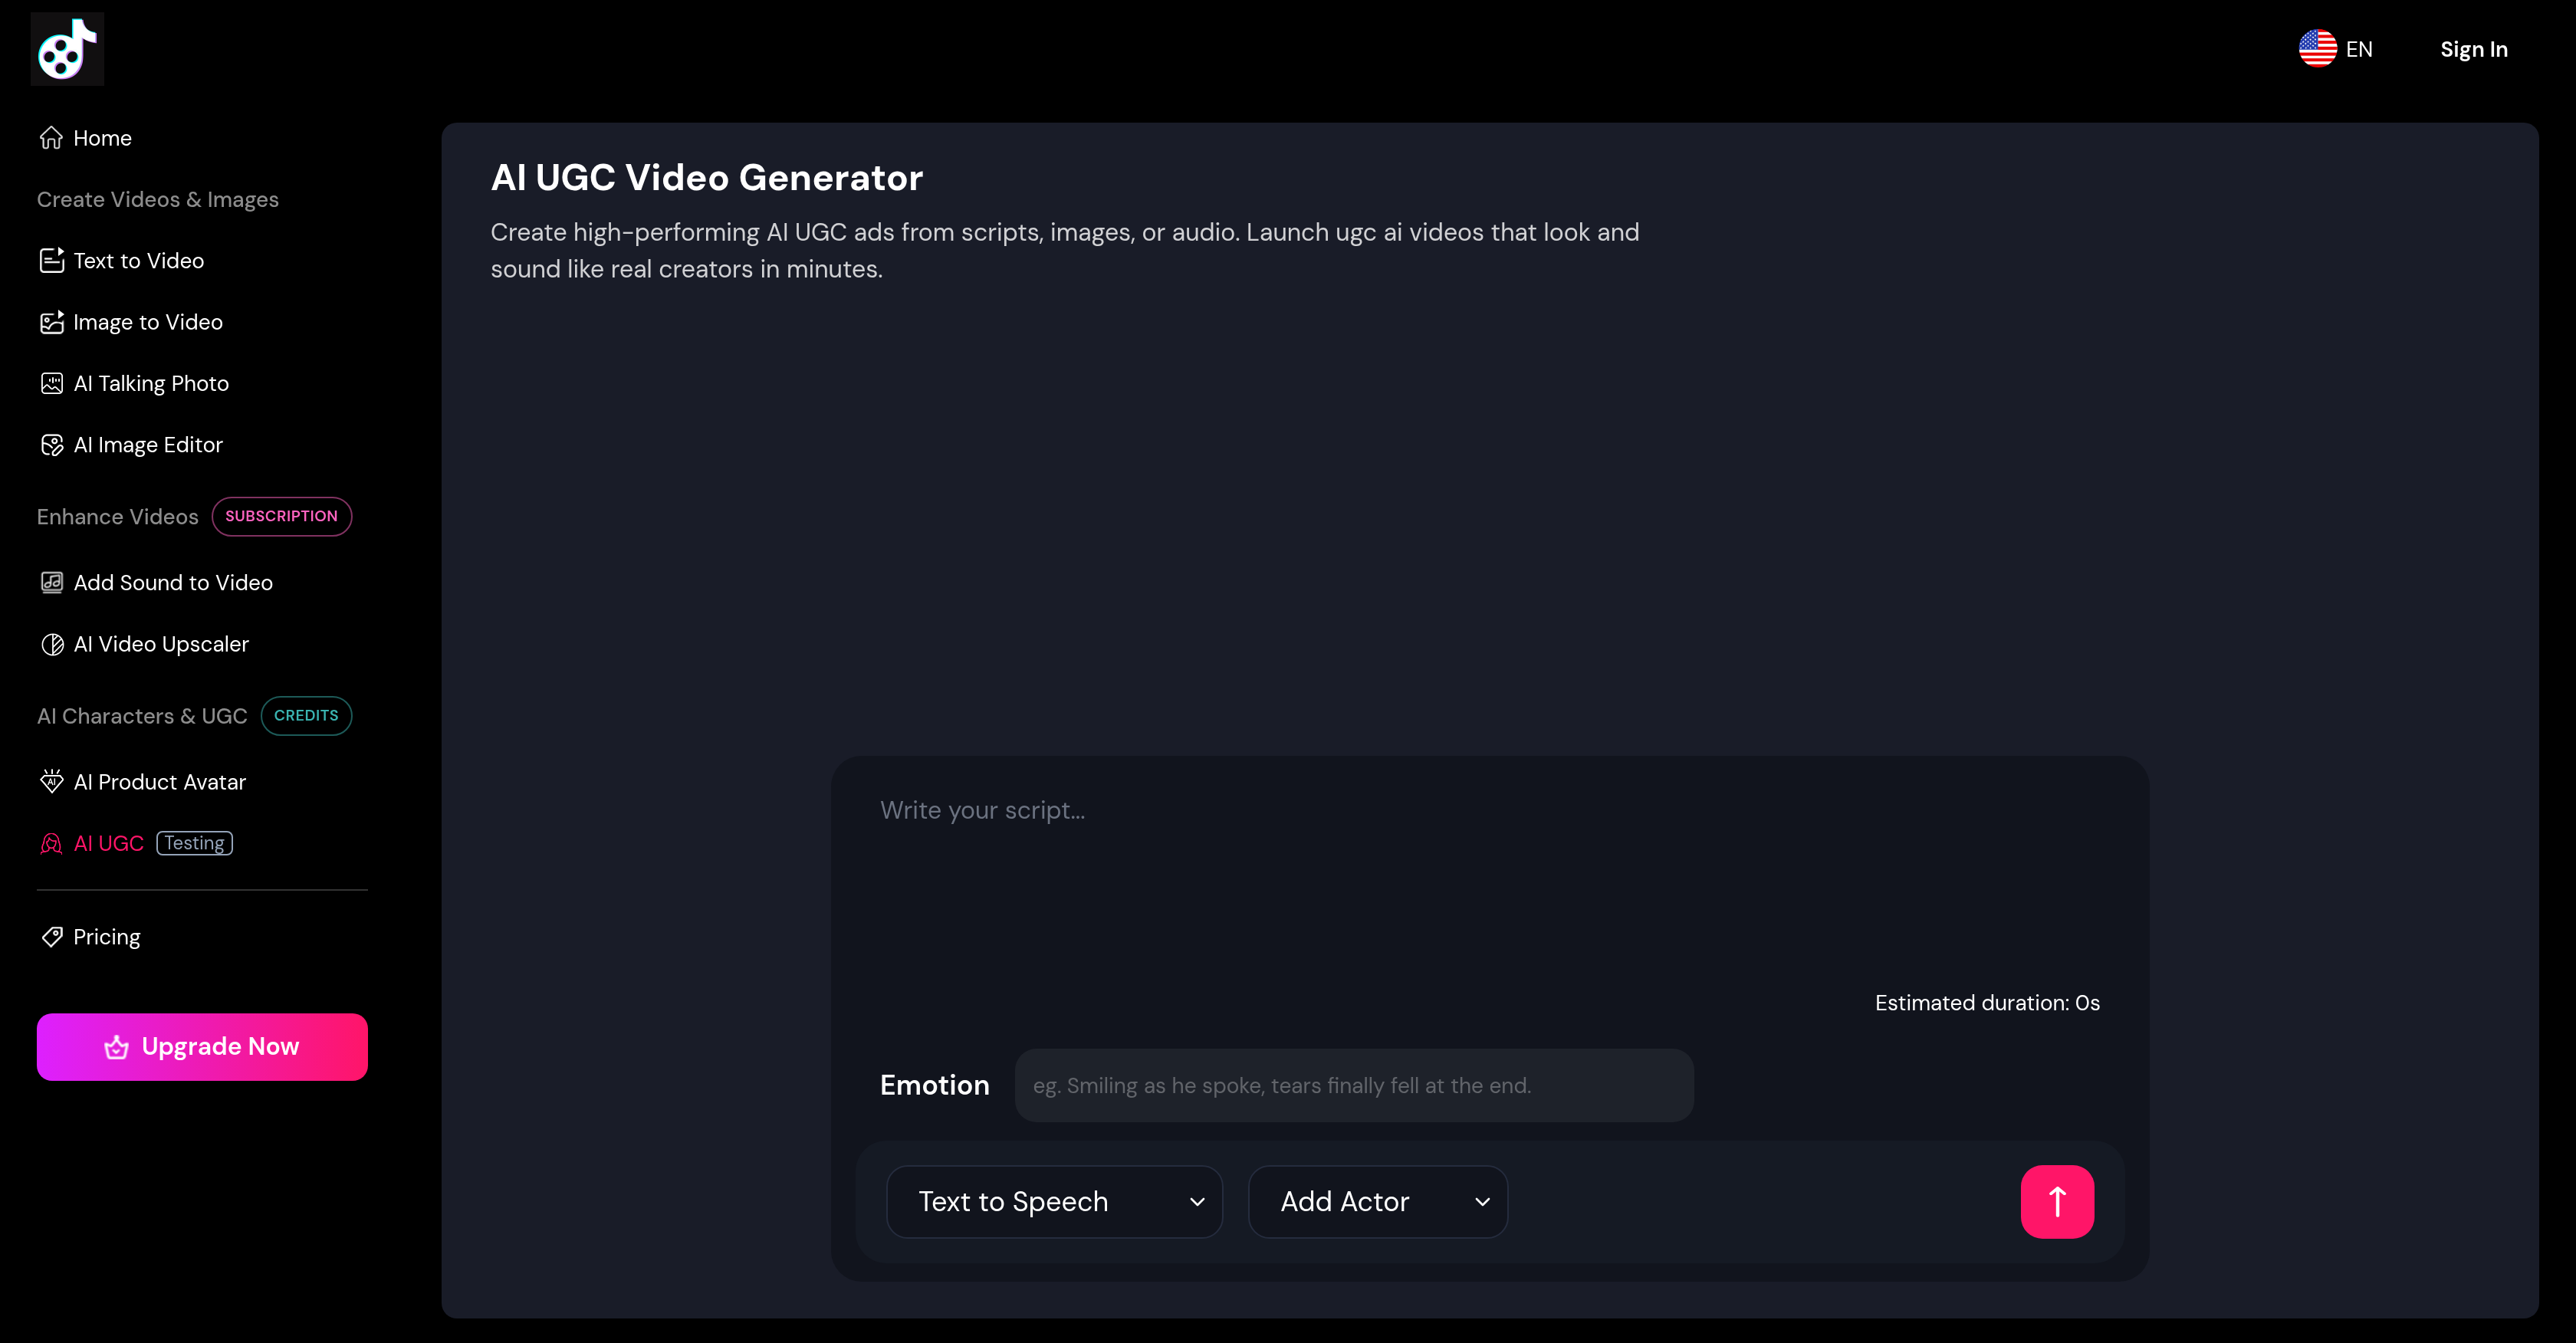Open the Text to Speech dropdown

pos(1053,1201)
